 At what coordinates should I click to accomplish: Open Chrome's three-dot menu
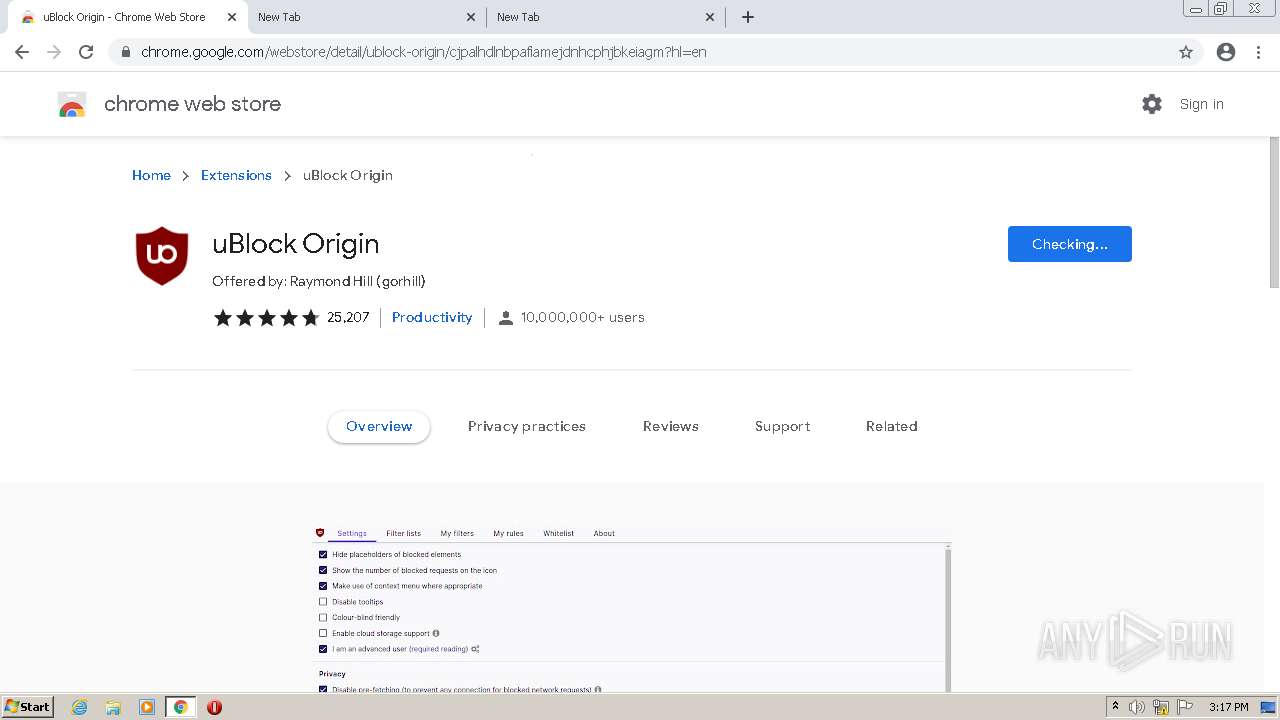pyautogui.click(x=1258, y=52)
